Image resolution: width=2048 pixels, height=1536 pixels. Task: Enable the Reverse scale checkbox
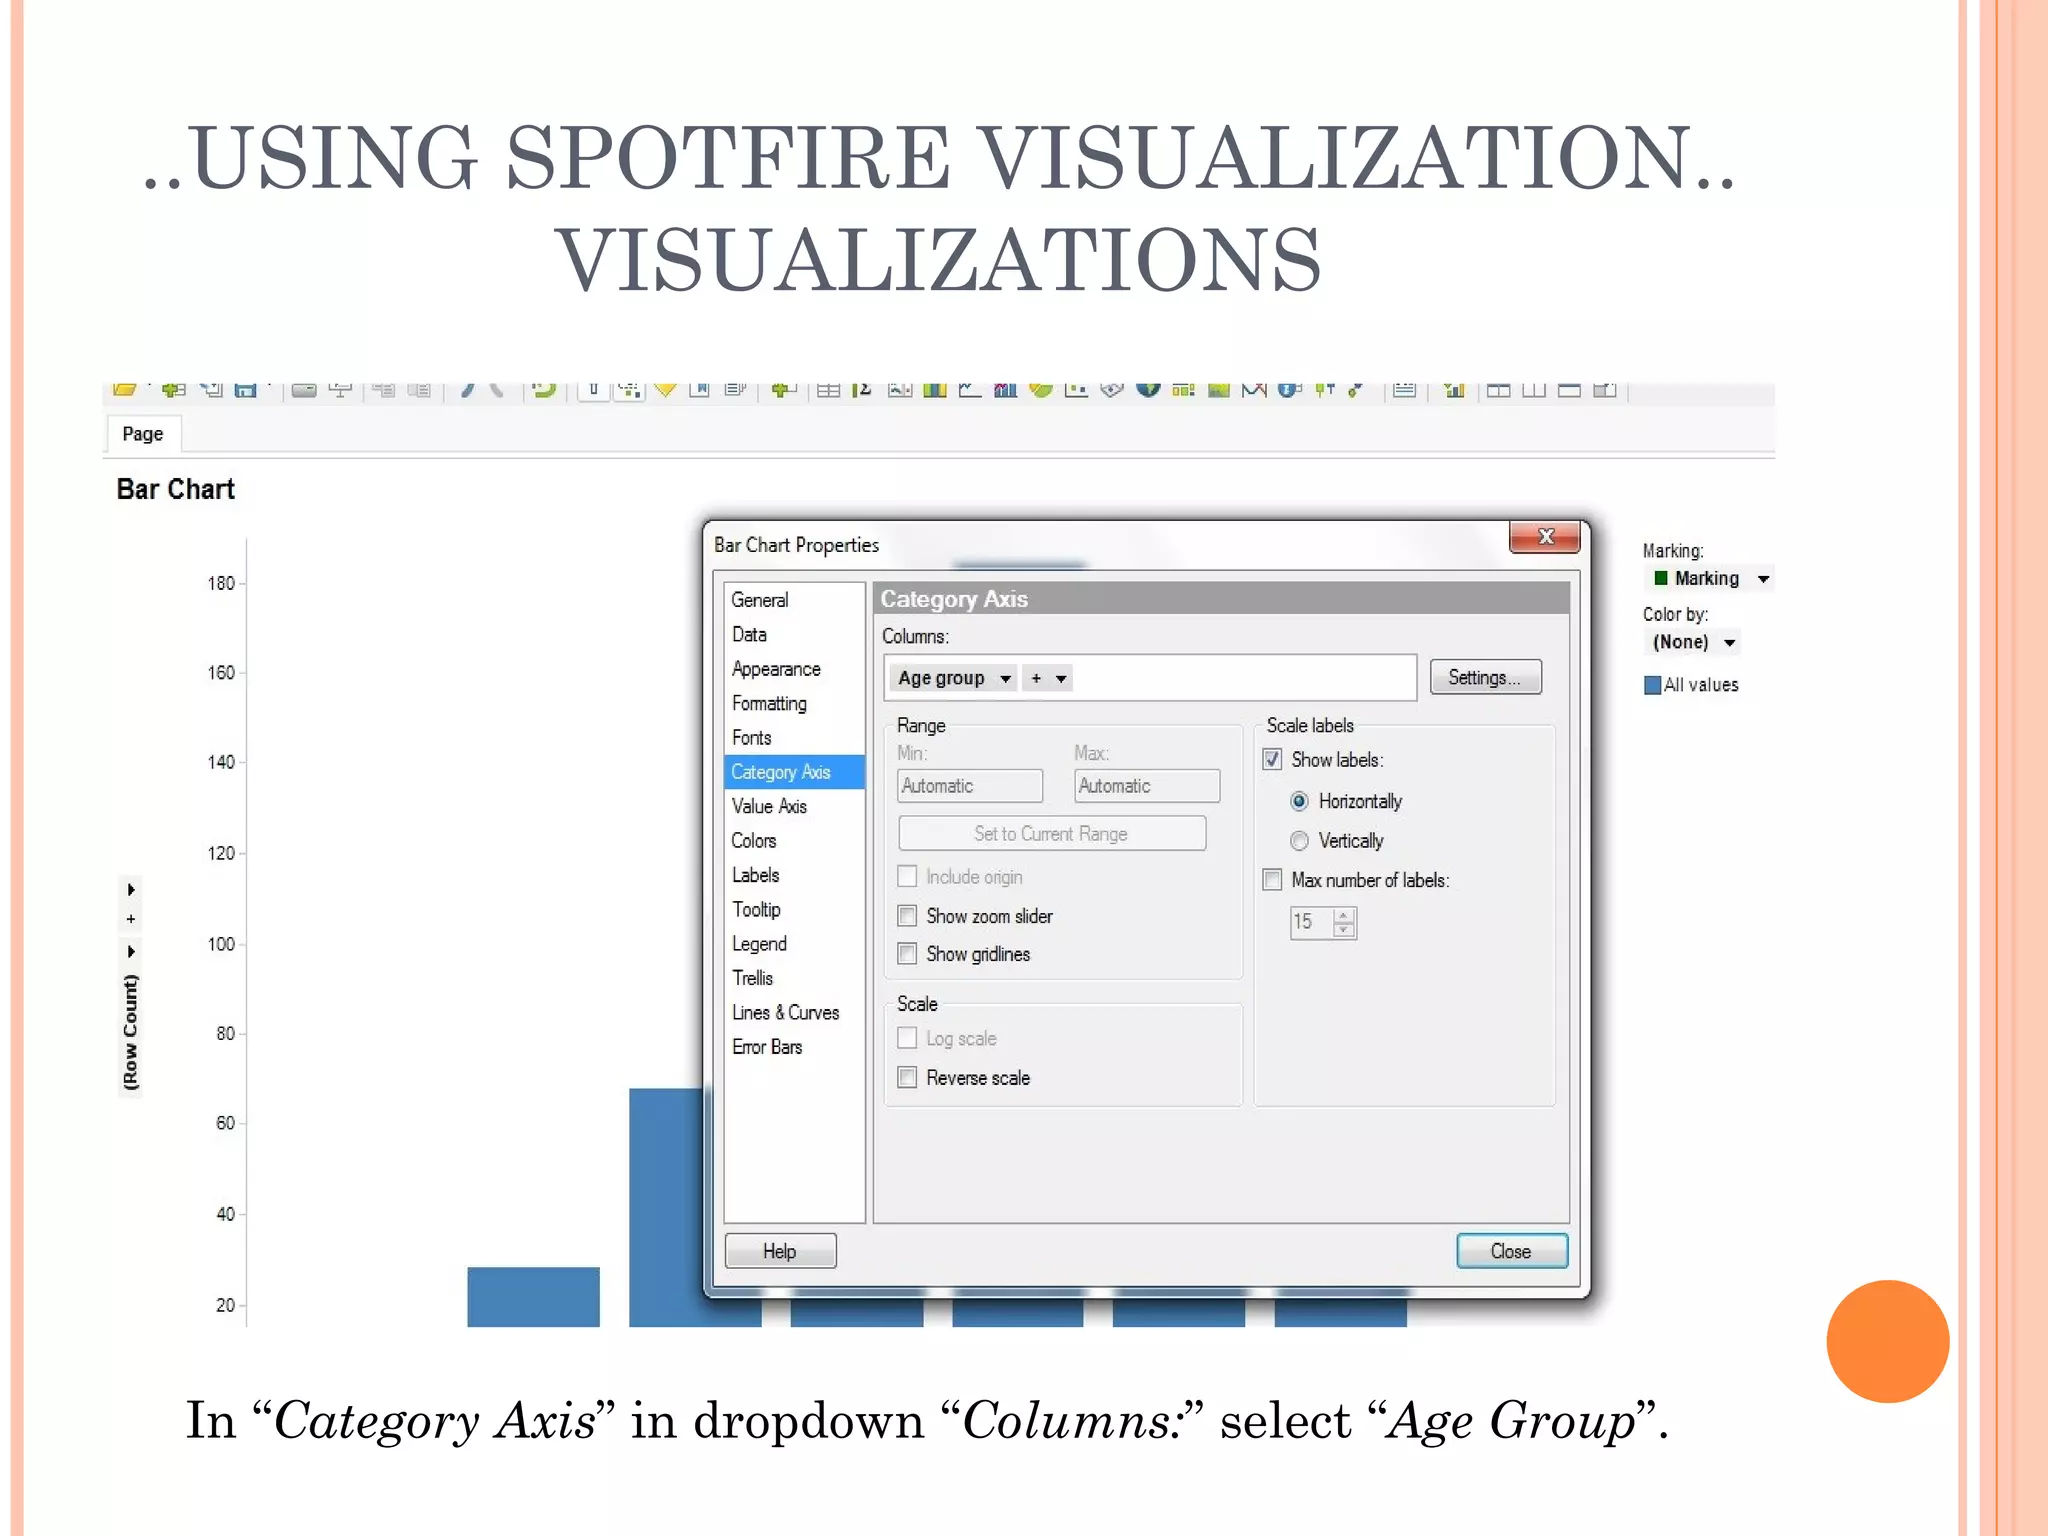click(x=907, y=1078)
